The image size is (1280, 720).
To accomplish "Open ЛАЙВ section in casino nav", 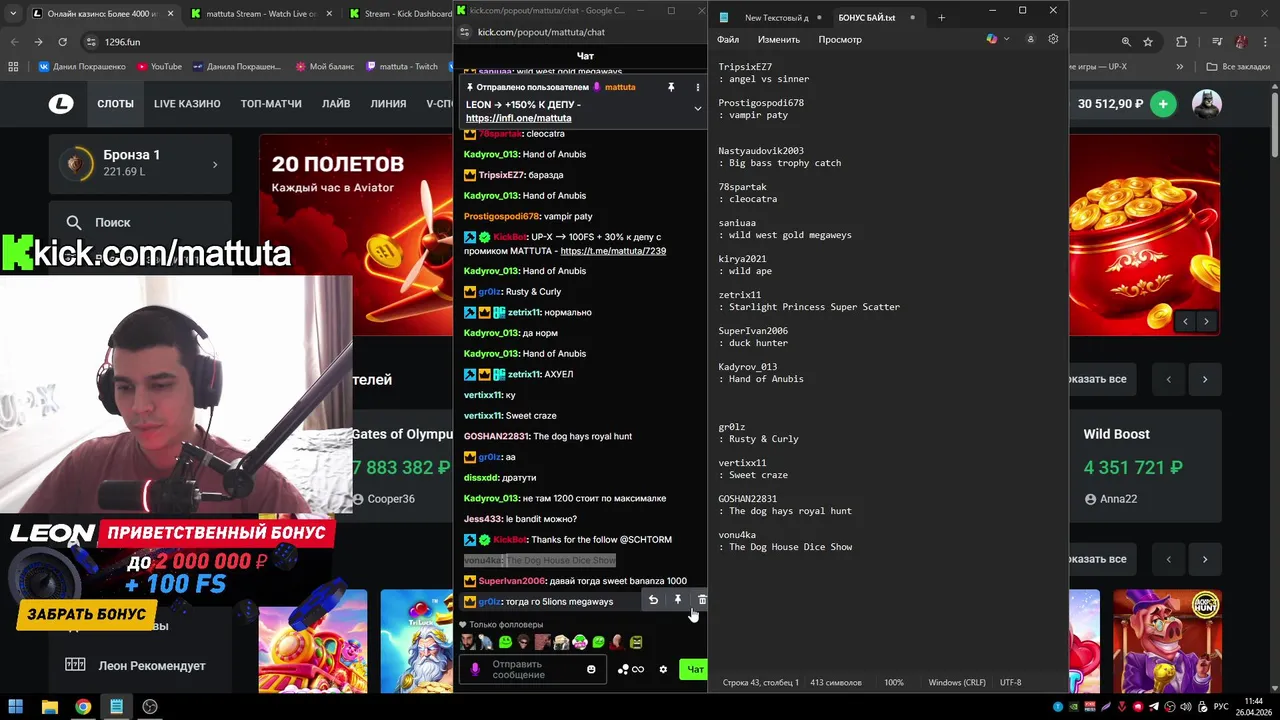I will point(336,103).
